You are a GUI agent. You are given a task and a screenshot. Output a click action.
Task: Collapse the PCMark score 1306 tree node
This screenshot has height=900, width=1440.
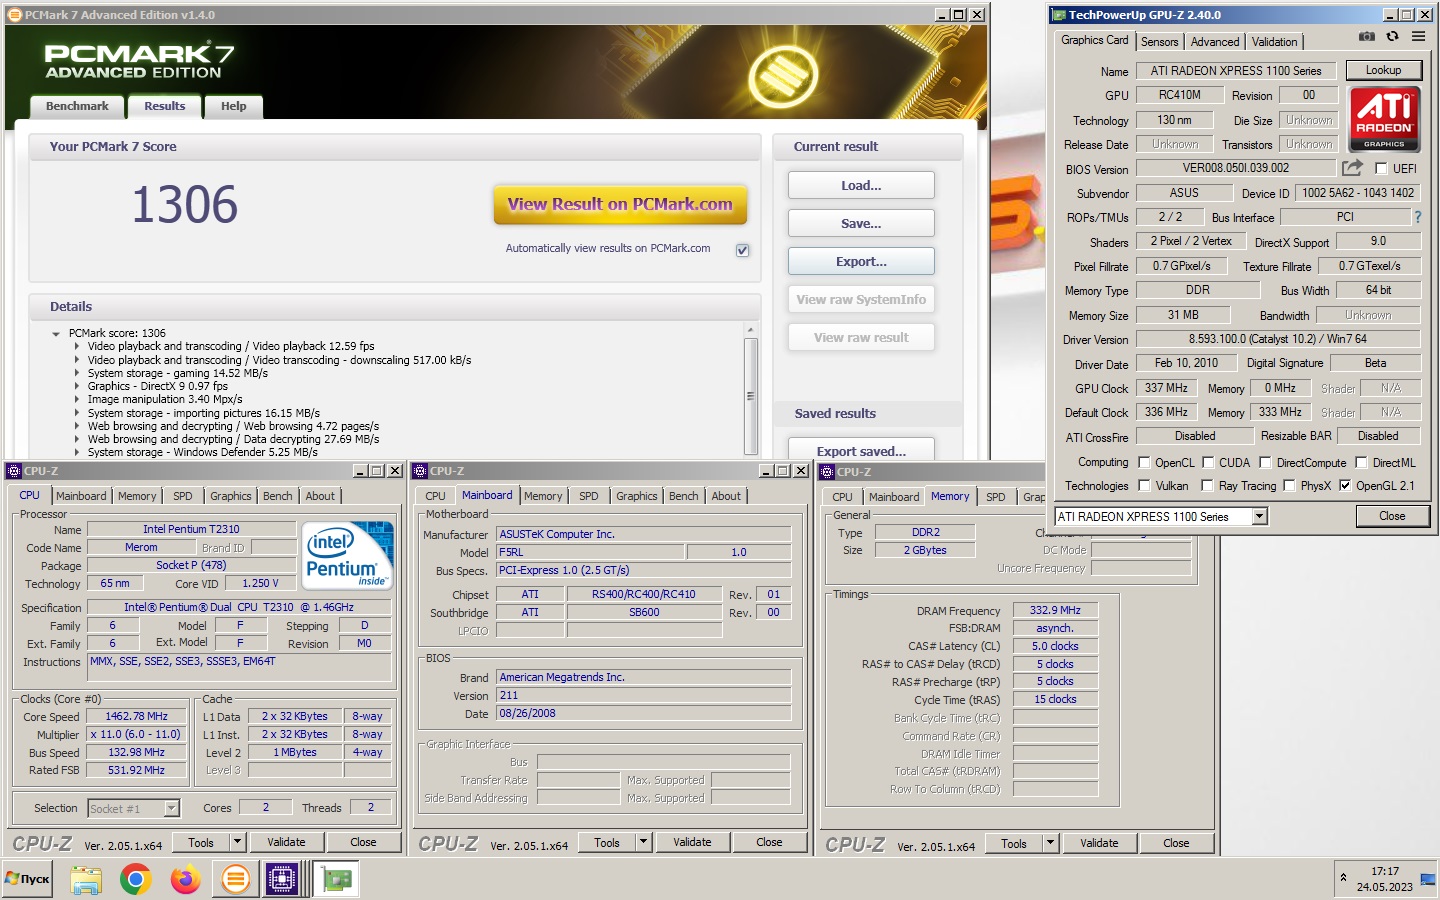point(56,334)
